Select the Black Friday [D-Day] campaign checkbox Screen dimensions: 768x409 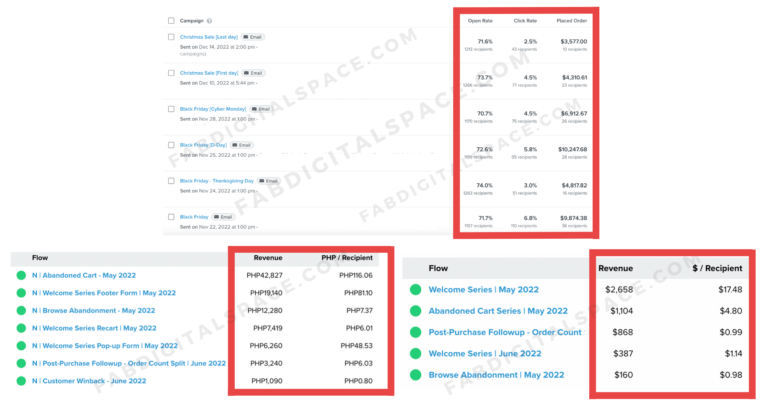coord(171,145)
